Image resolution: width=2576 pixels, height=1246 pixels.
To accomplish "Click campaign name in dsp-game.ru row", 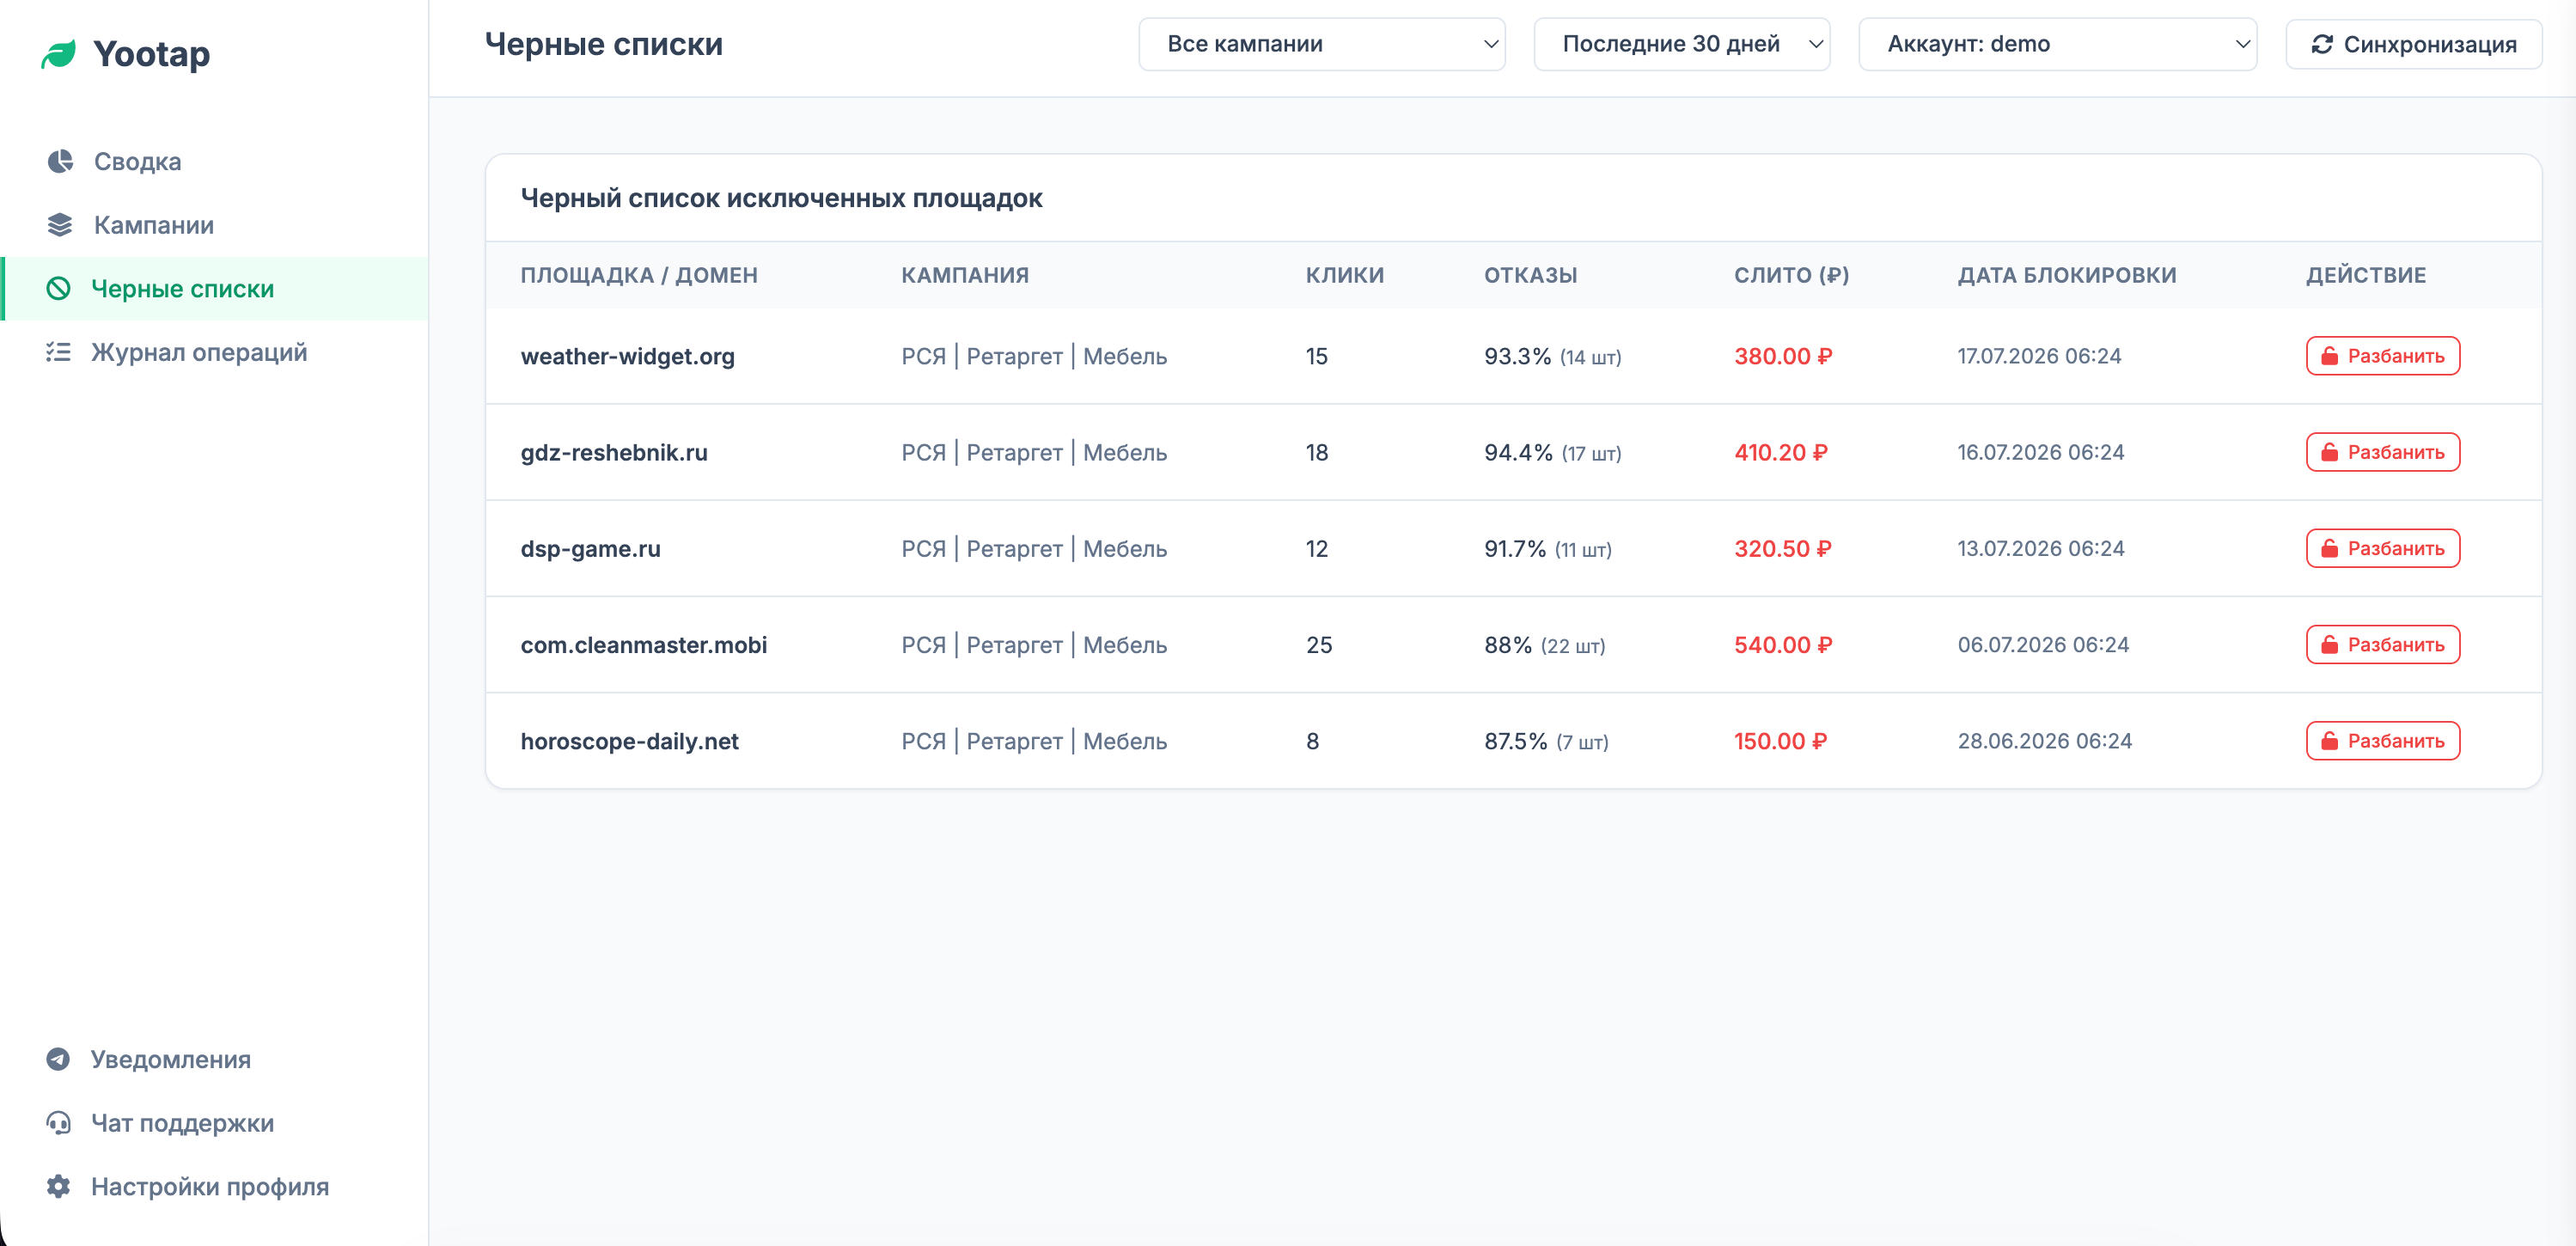I will click(1034, 548).
